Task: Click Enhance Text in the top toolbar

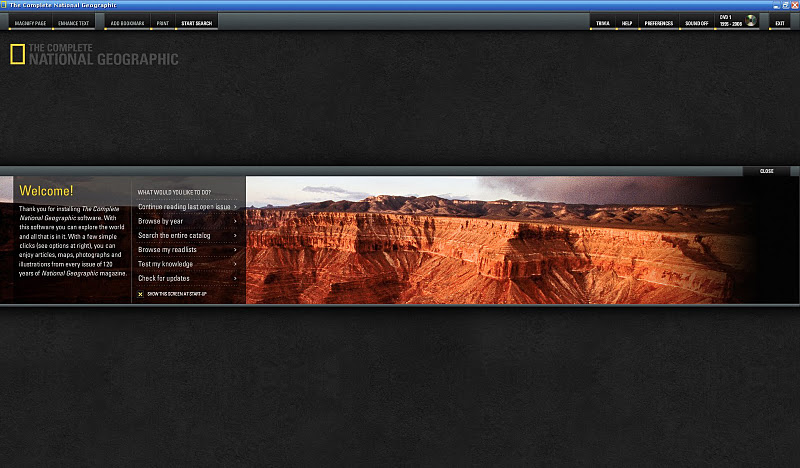Action: pyautogui.click(x=74, y=22)
